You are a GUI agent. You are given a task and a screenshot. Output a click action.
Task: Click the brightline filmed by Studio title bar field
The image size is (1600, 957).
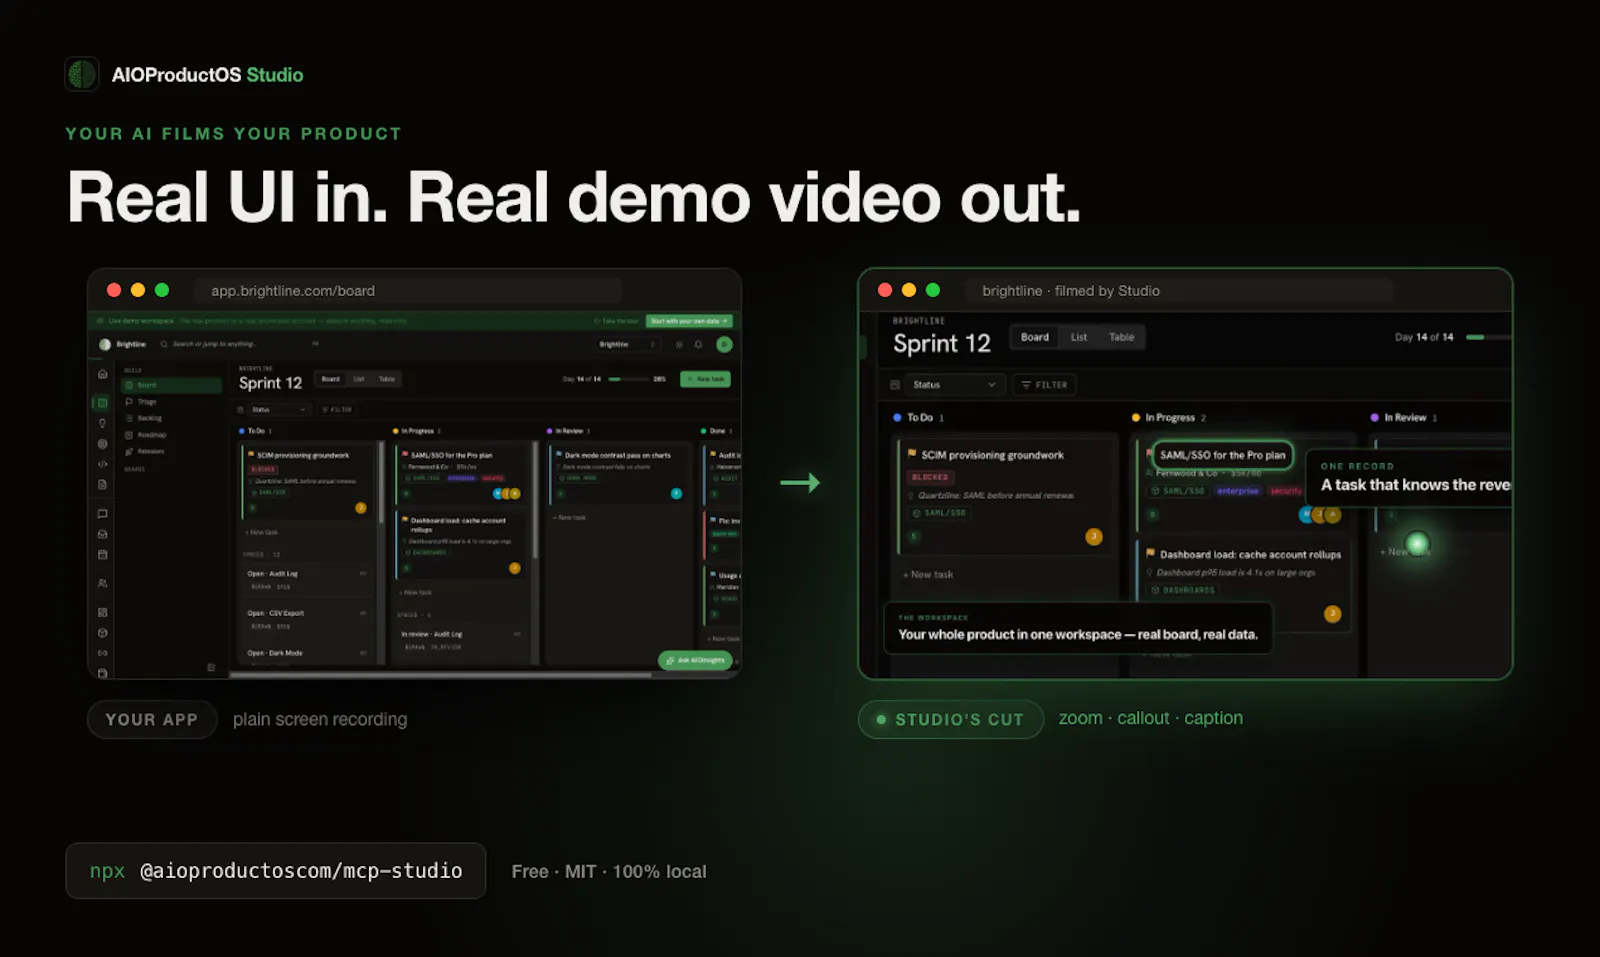(x=1180, y=291)
